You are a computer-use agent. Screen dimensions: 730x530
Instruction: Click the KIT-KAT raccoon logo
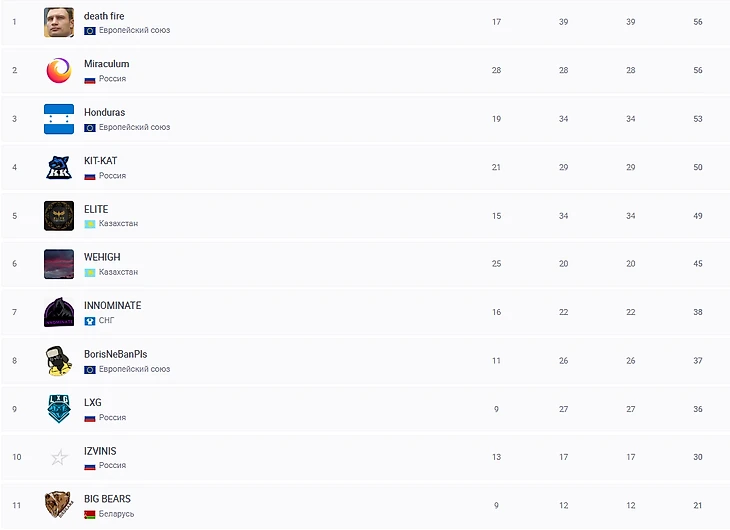pos(59,167)
